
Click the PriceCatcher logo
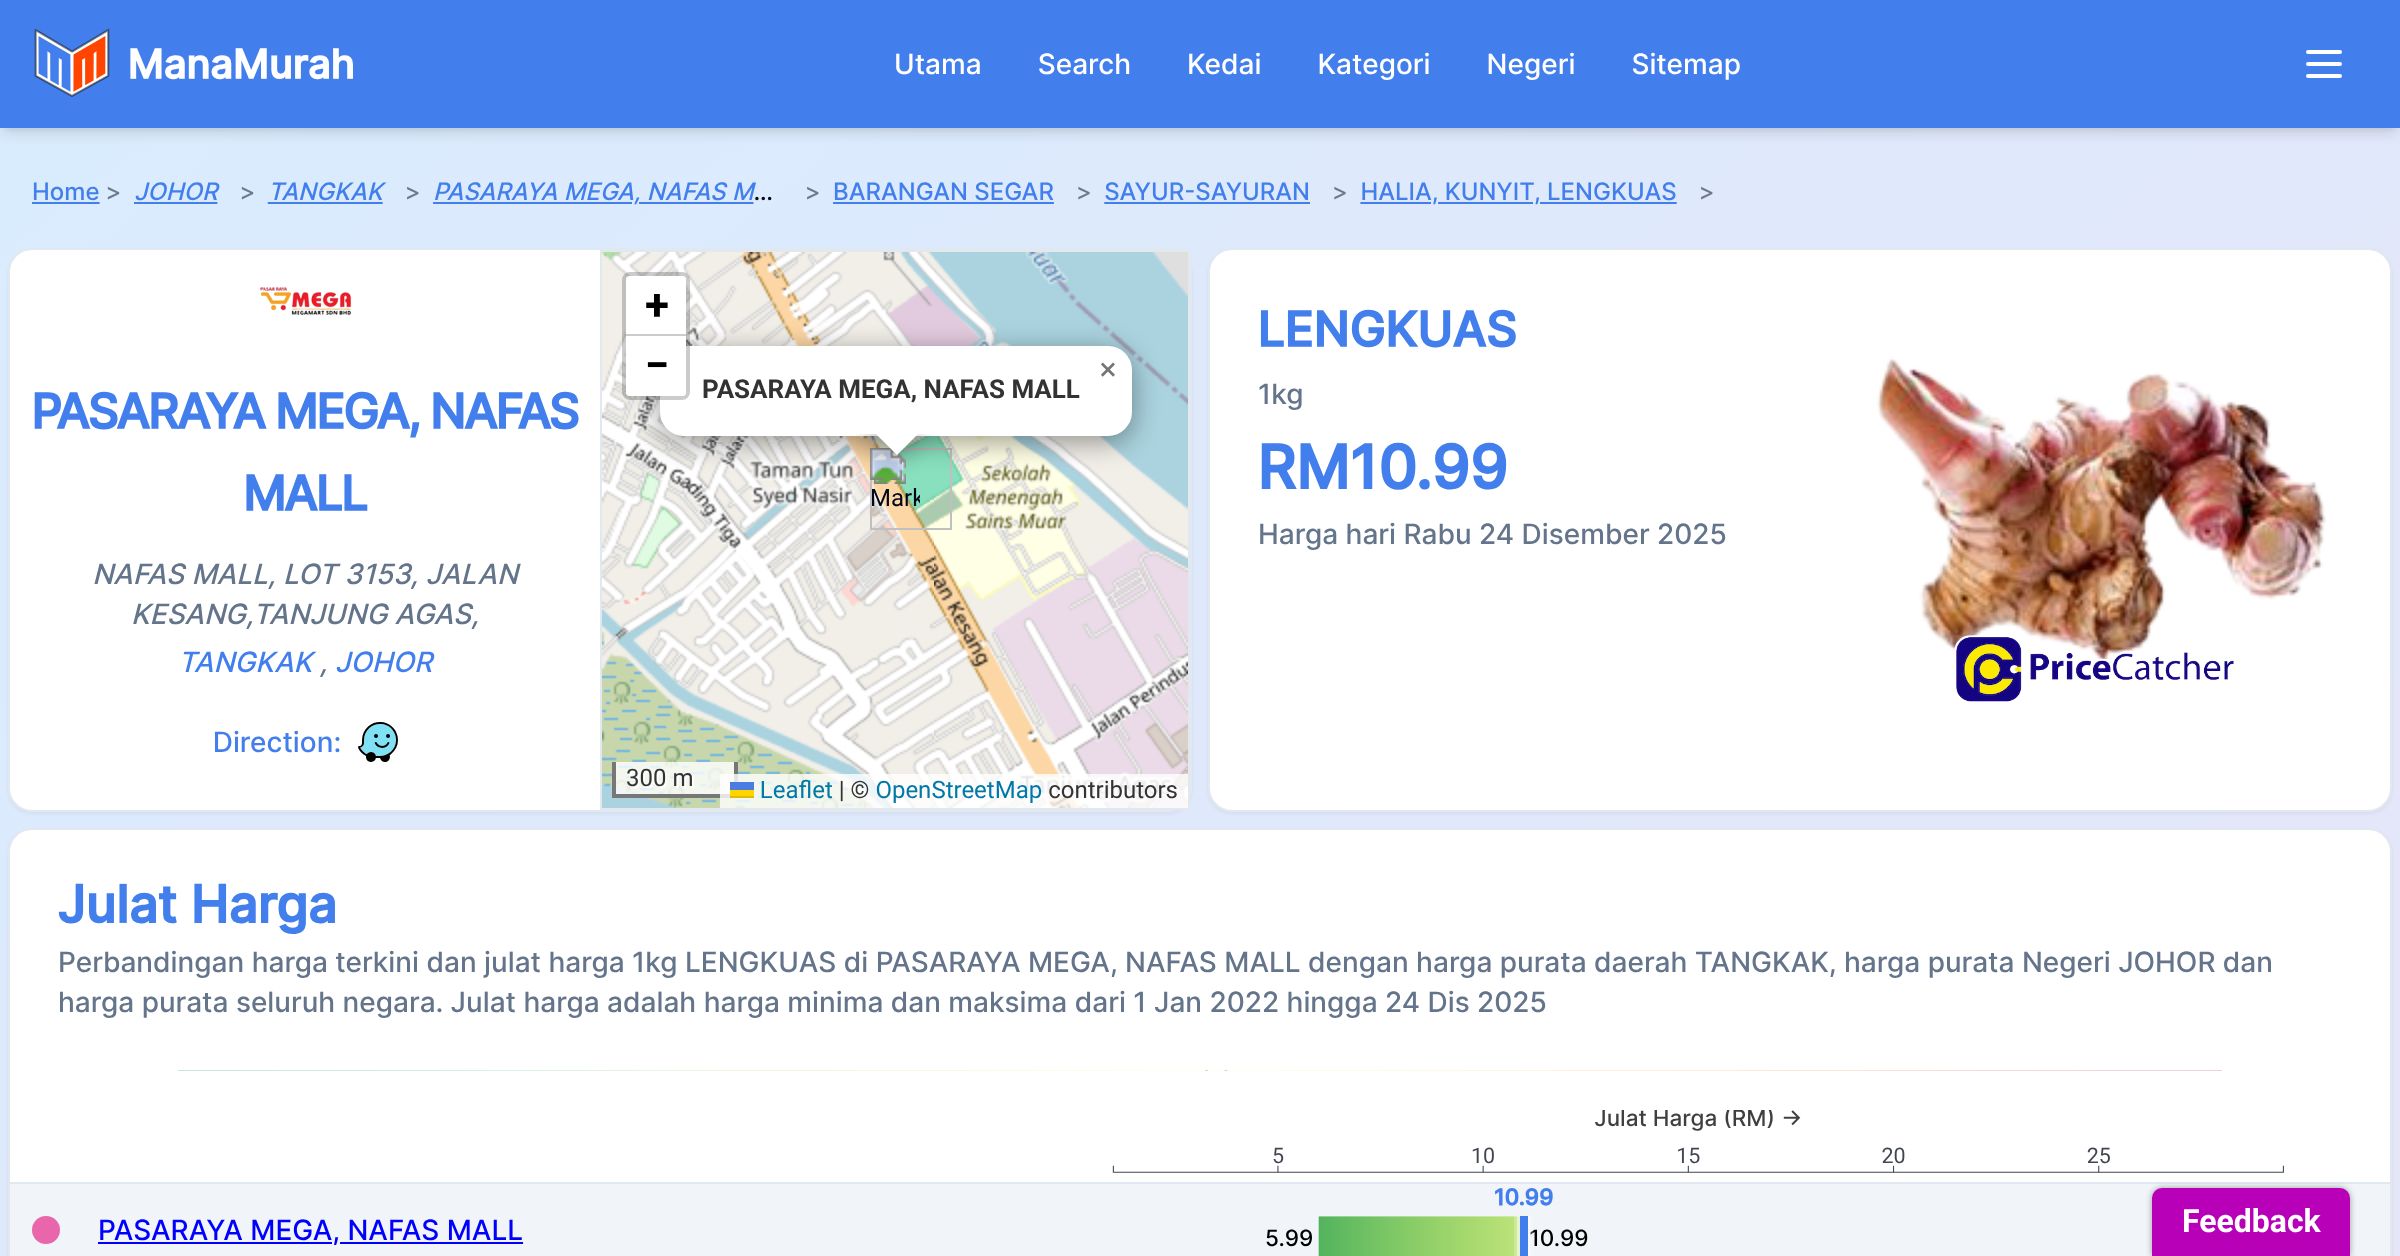pos(2095,668)
